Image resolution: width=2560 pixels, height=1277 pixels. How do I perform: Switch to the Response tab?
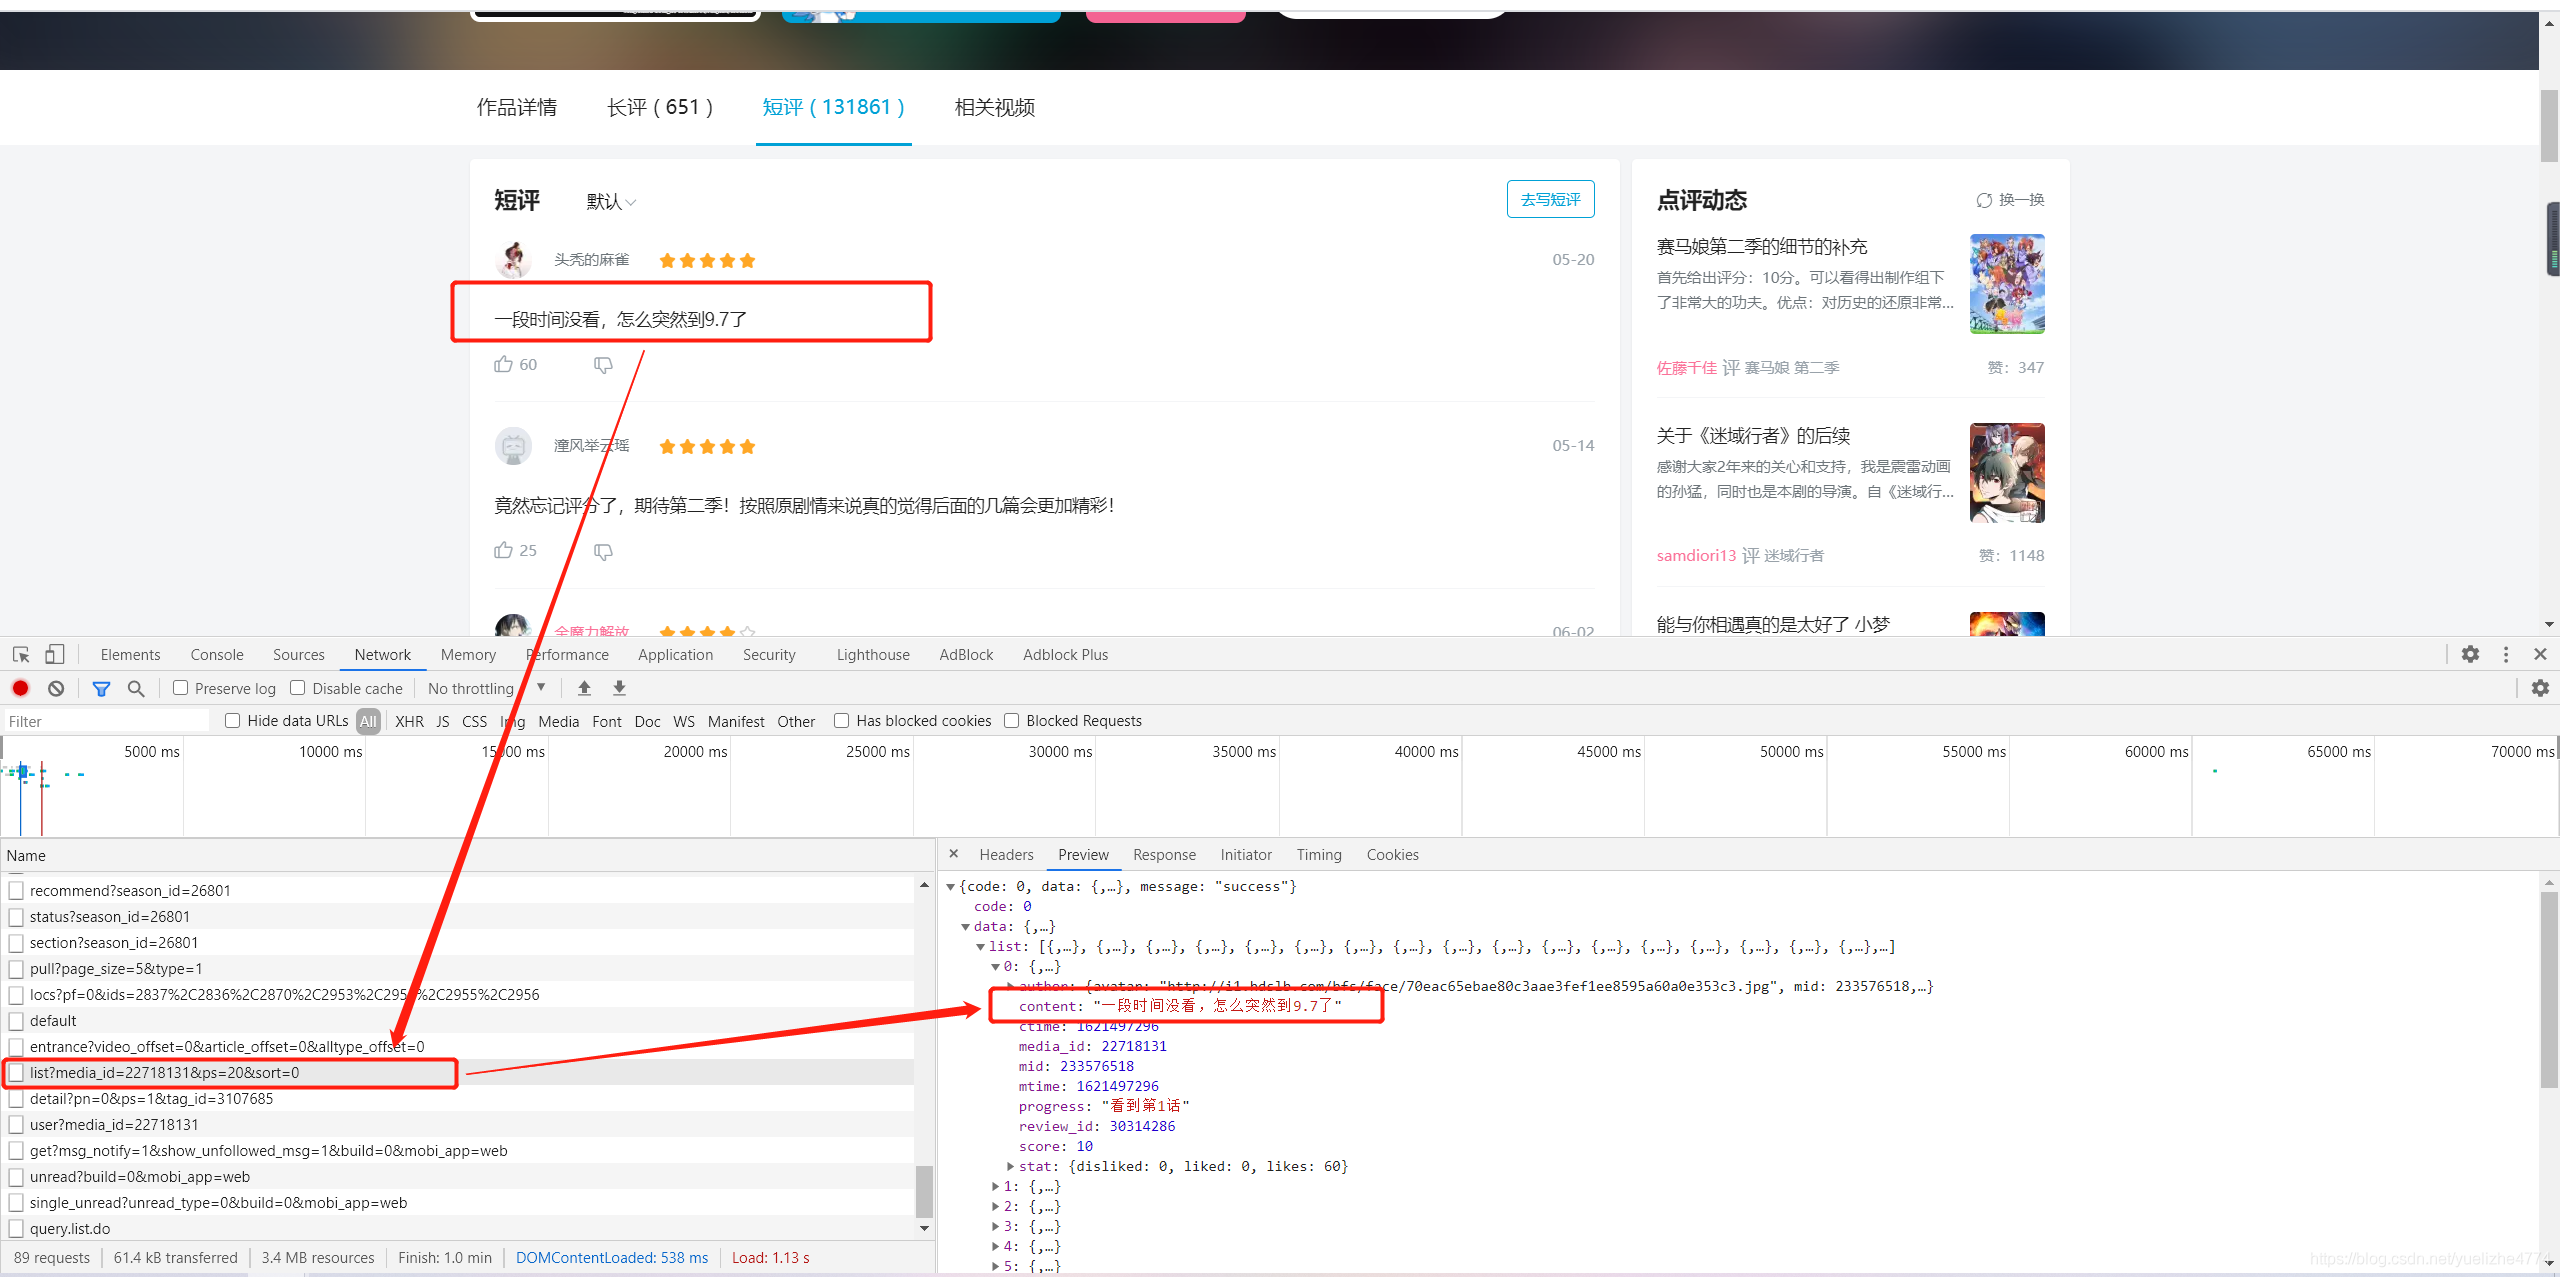coord(1164,855)
